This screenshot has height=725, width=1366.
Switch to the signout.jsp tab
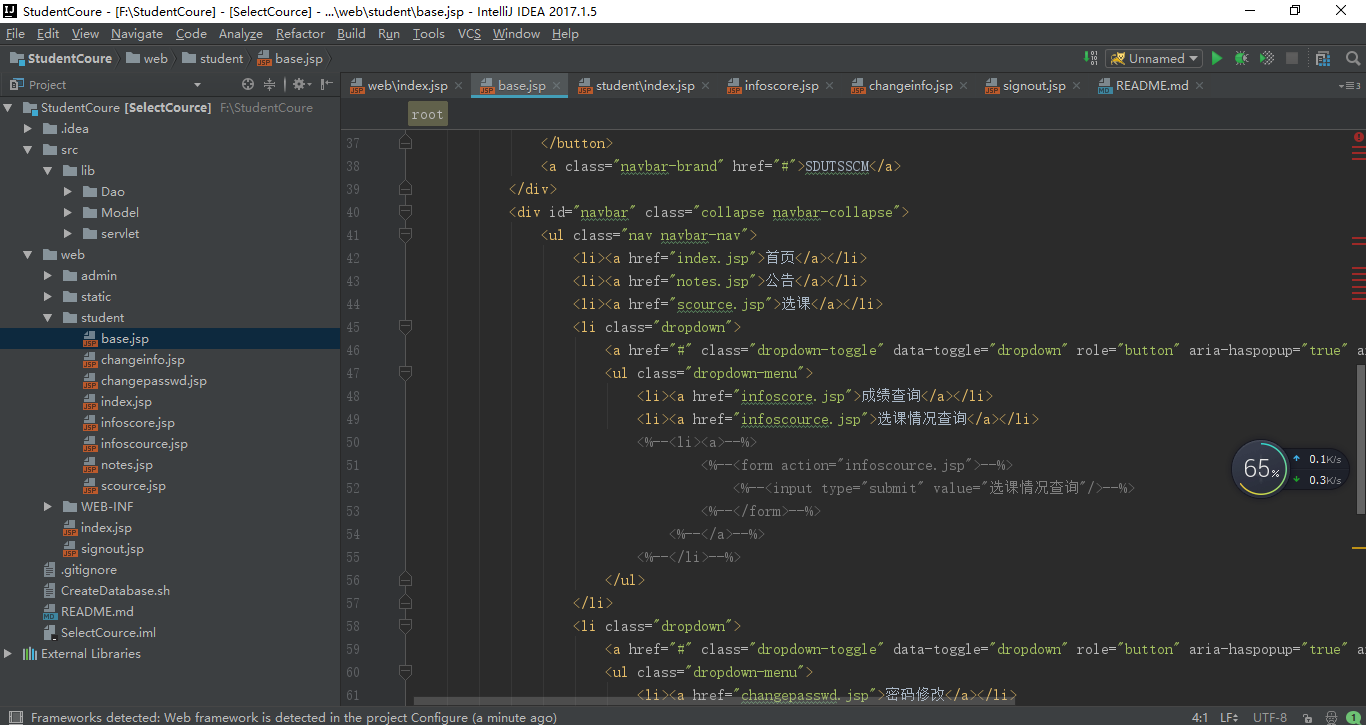click(x=1033, y=86)
